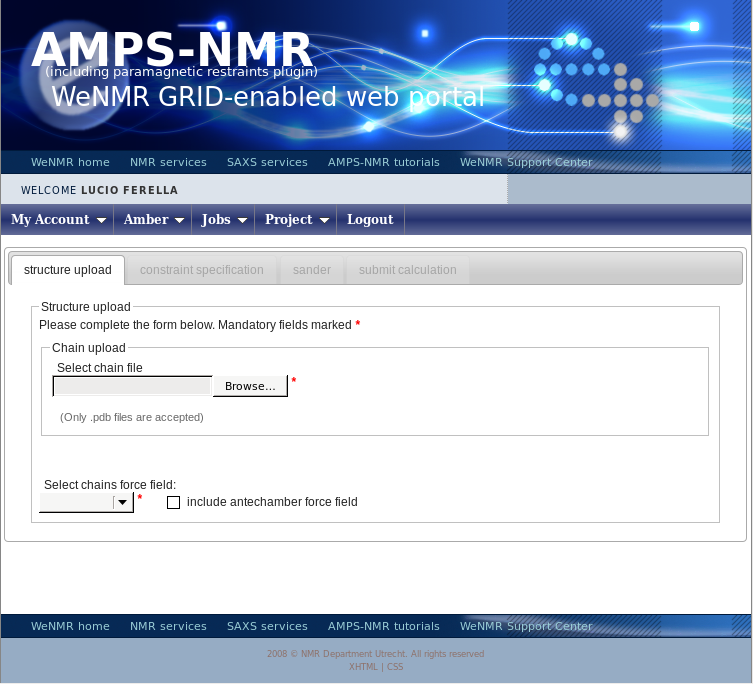Click the WeNMR dotted logo in banner
The image size is (753, 684).
click(596, 85)
